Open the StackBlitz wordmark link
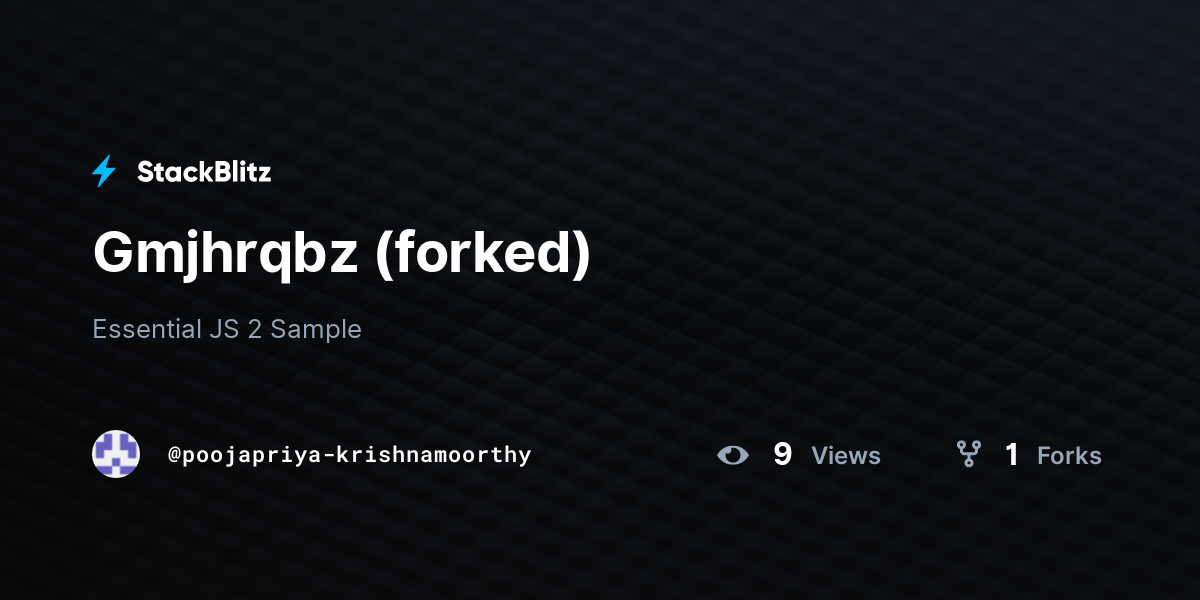 (x=203, y=172)
